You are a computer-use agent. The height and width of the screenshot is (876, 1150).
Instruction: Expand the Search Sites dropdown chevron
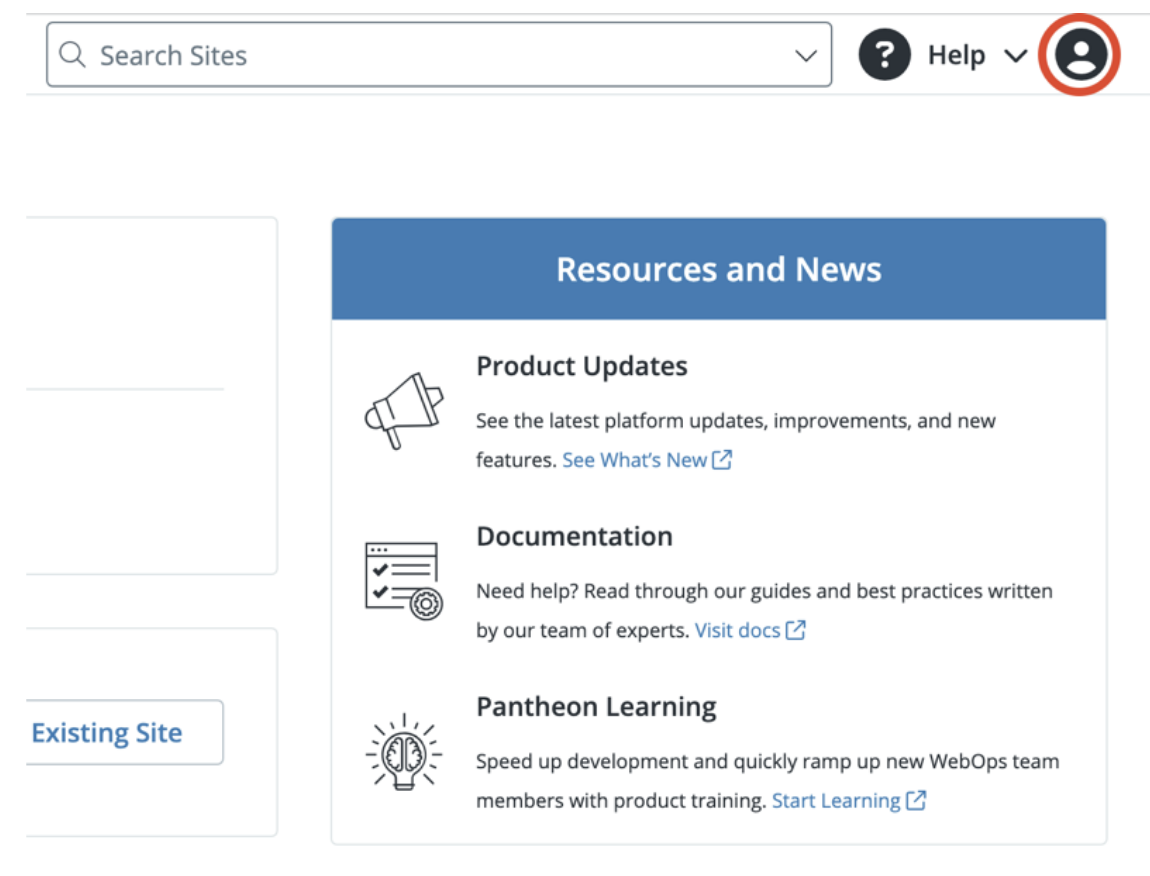click(806, 56)
